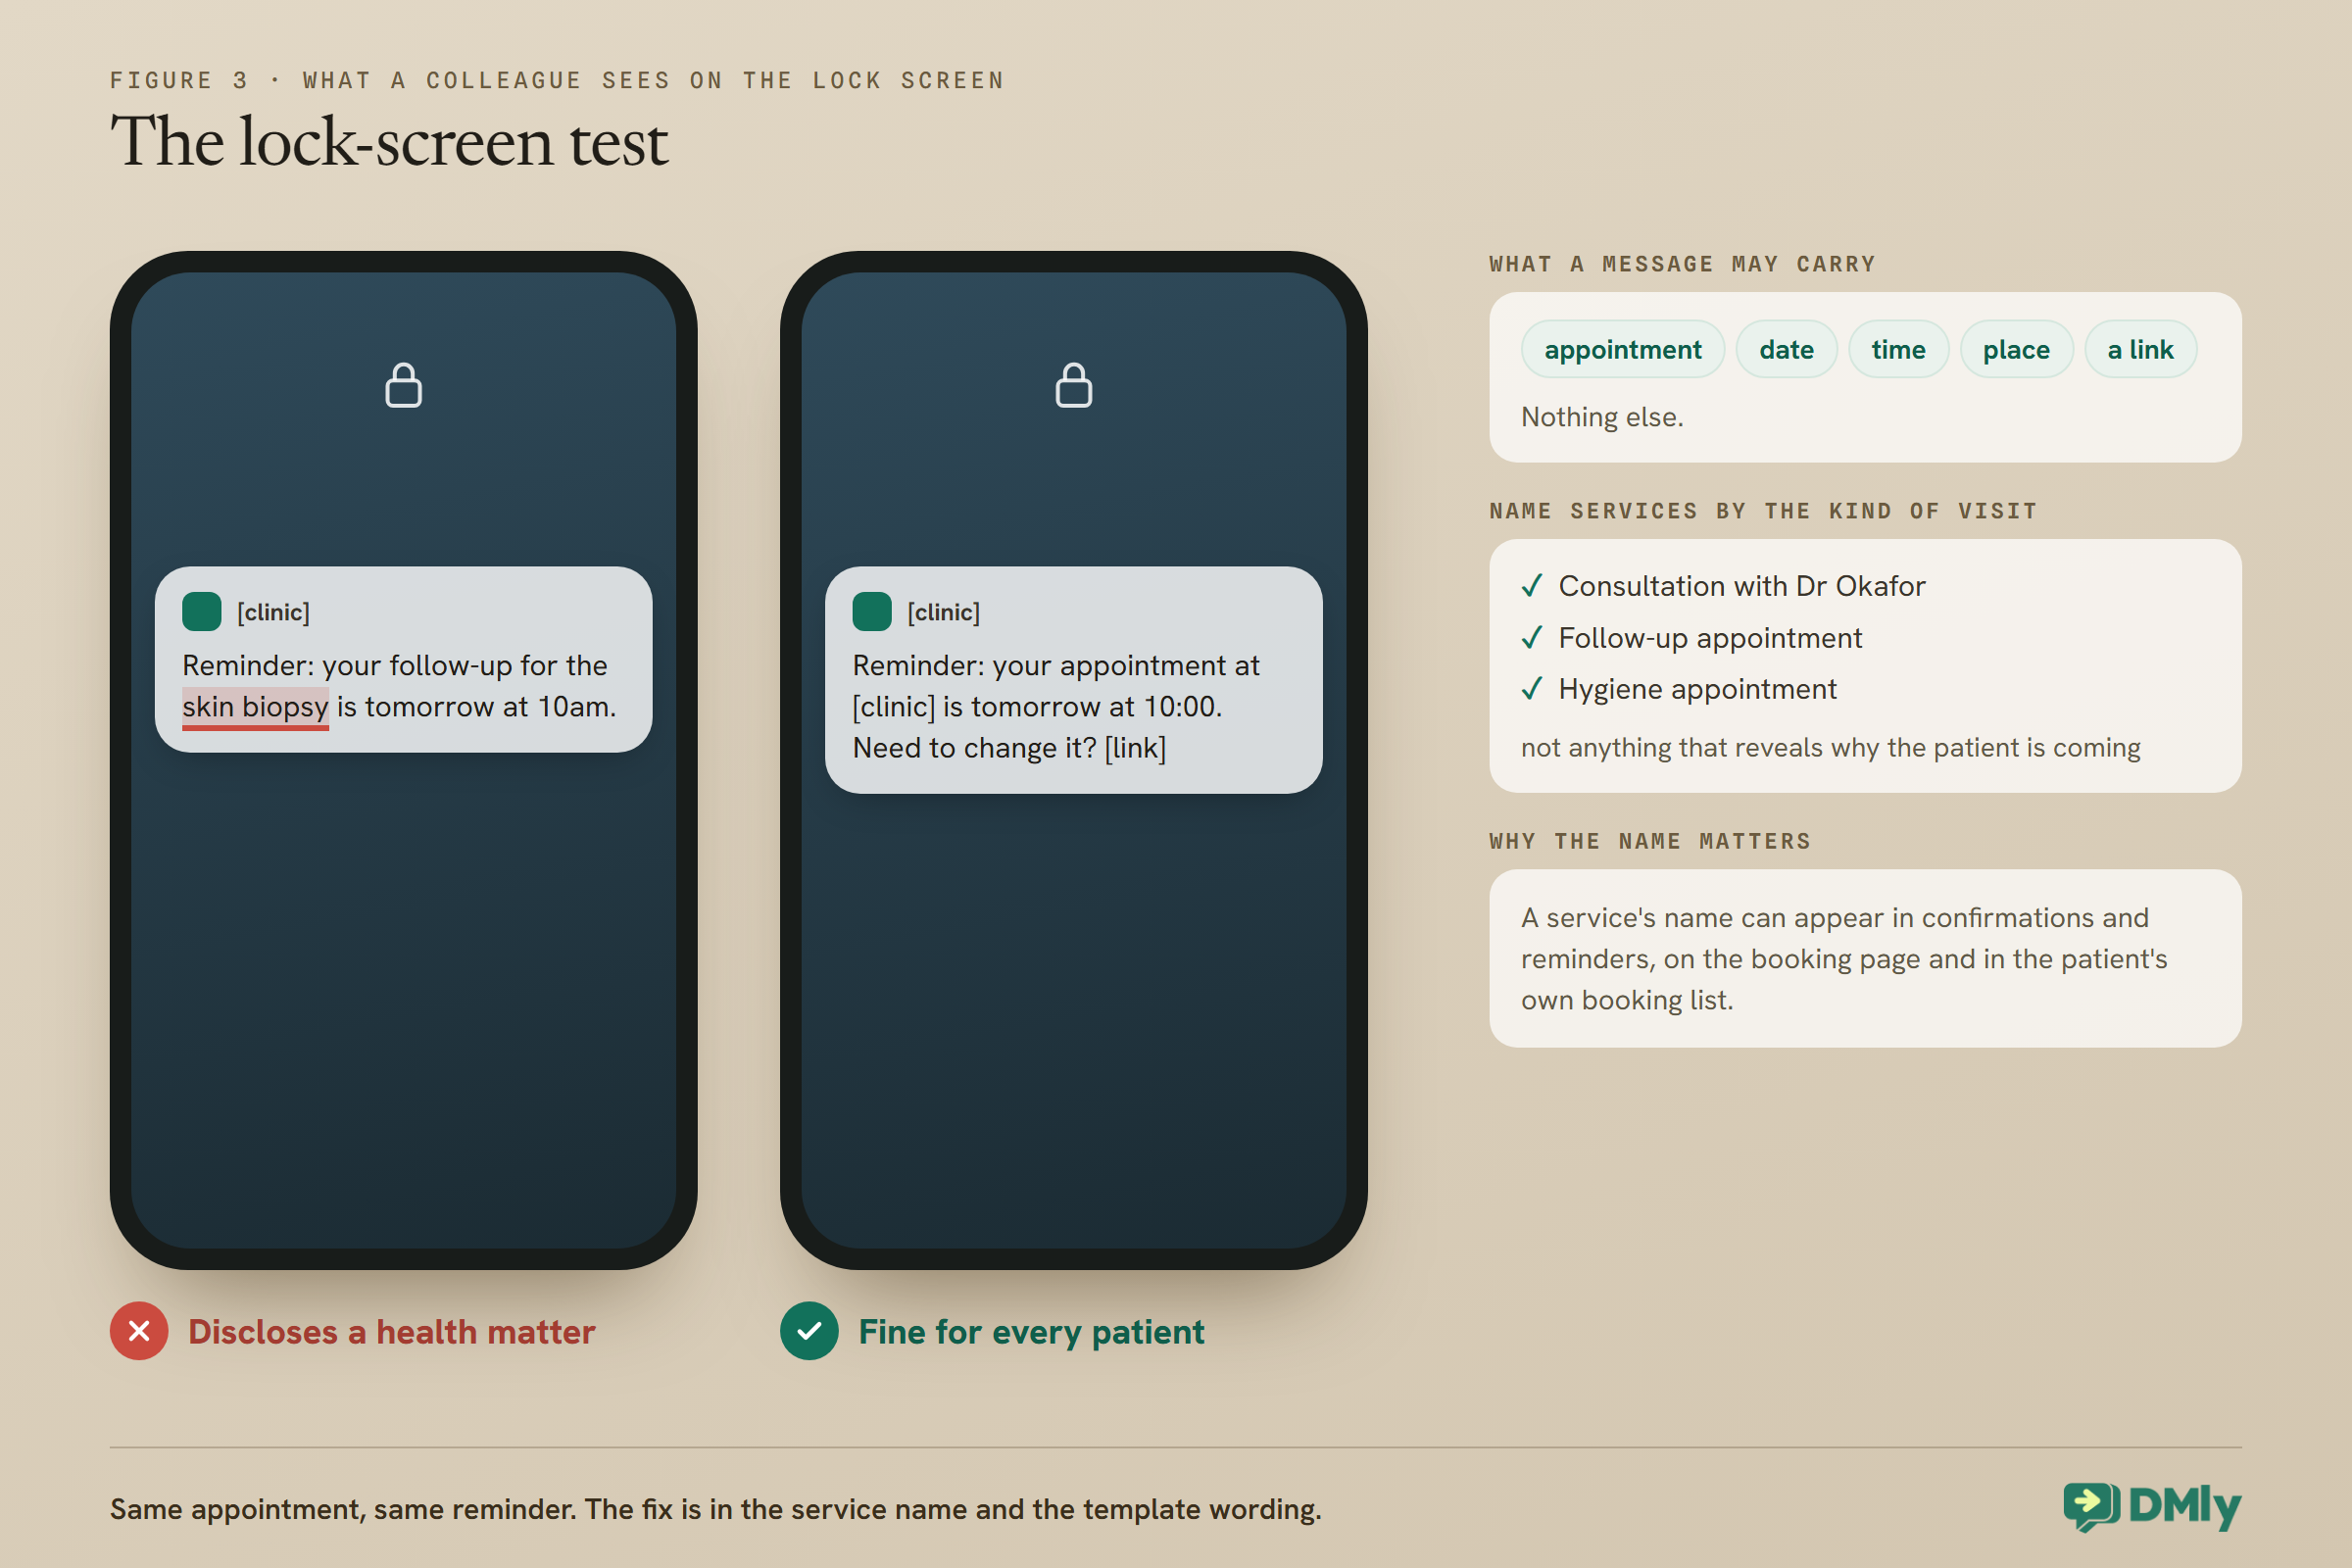Click the Figure 3 caption line

557,80
